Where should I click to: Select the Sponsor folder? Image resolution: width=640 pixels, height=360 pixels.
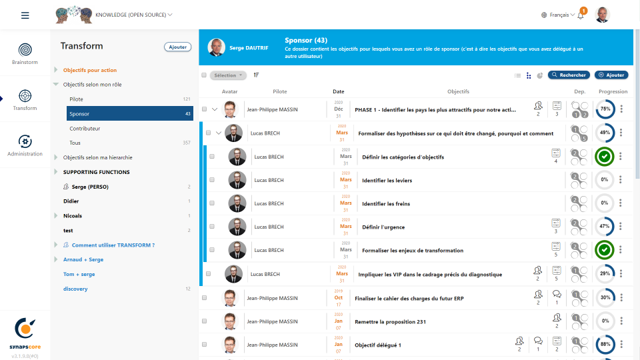(x=130, y=113)
